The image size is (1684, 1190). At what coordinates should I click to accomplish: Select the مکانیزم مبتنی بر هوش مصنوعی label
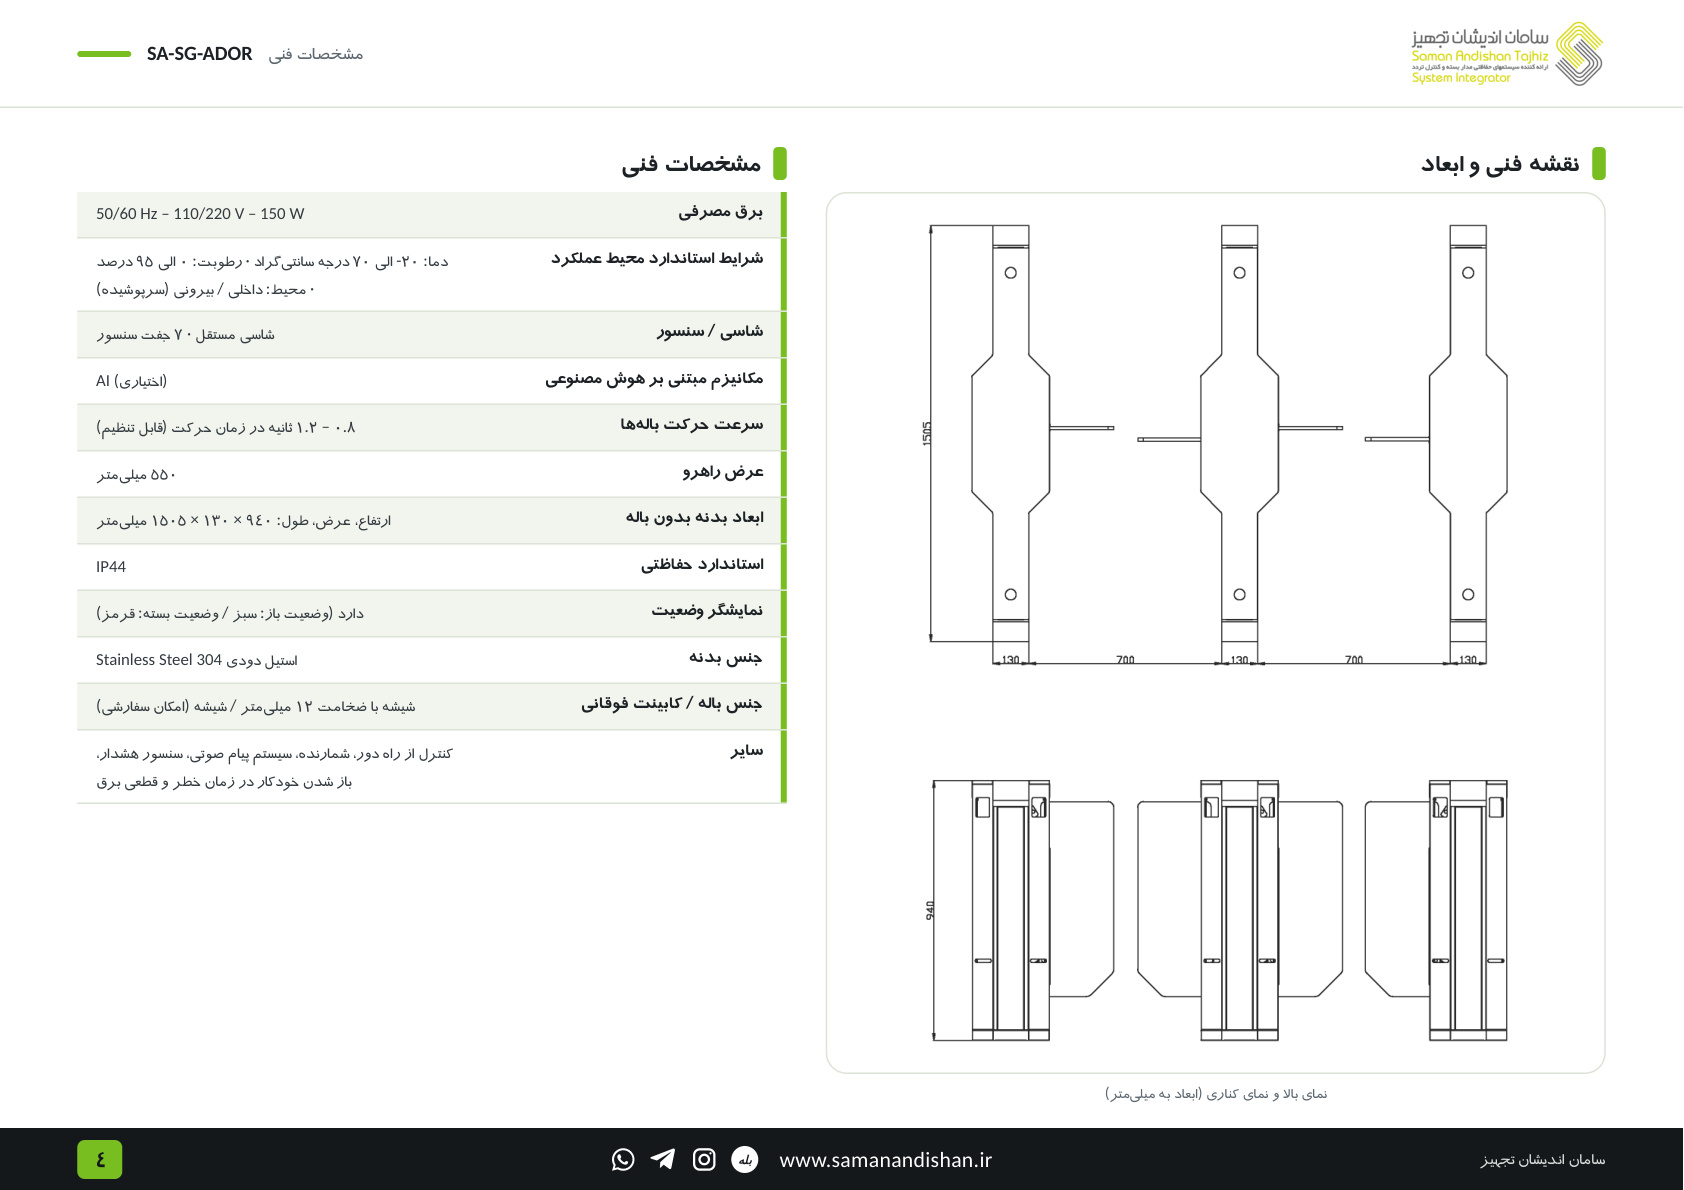[x=654, y=378]
